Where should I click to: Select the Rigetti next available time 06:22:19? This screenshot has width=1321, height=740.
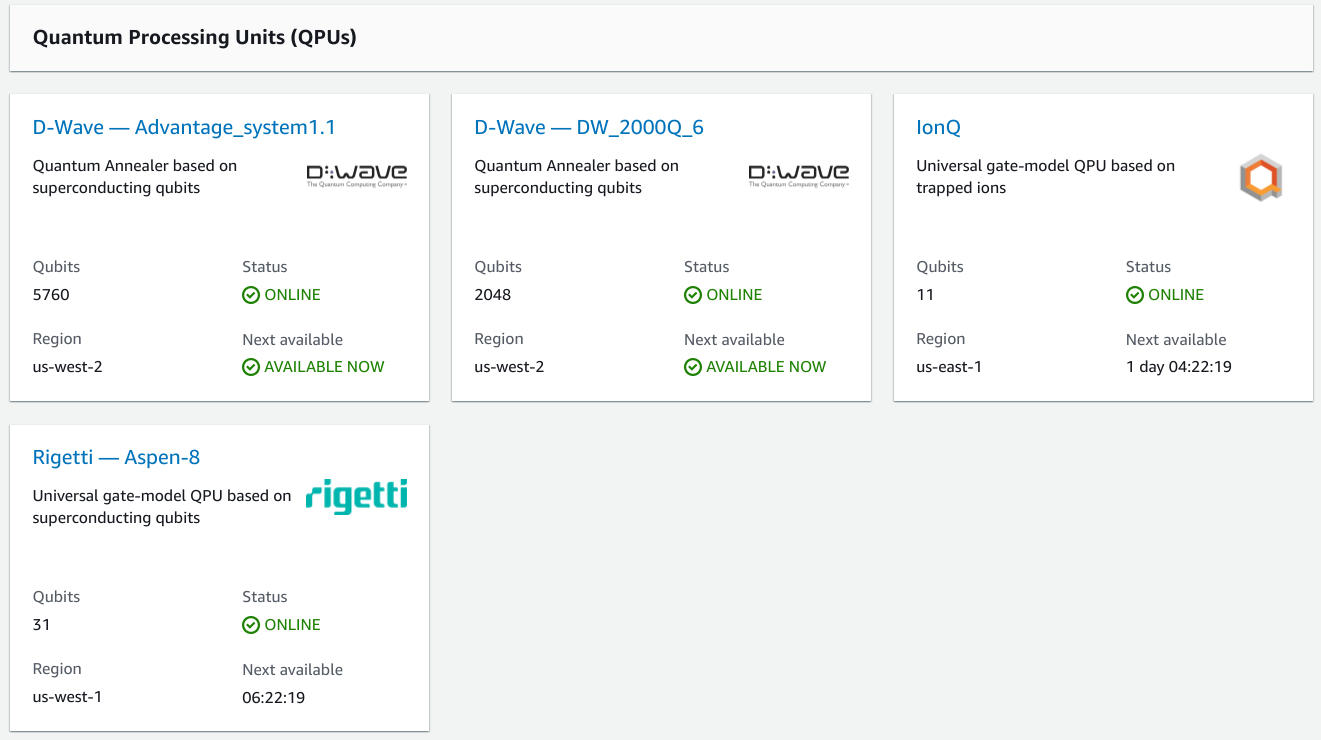tap(274, 697)
